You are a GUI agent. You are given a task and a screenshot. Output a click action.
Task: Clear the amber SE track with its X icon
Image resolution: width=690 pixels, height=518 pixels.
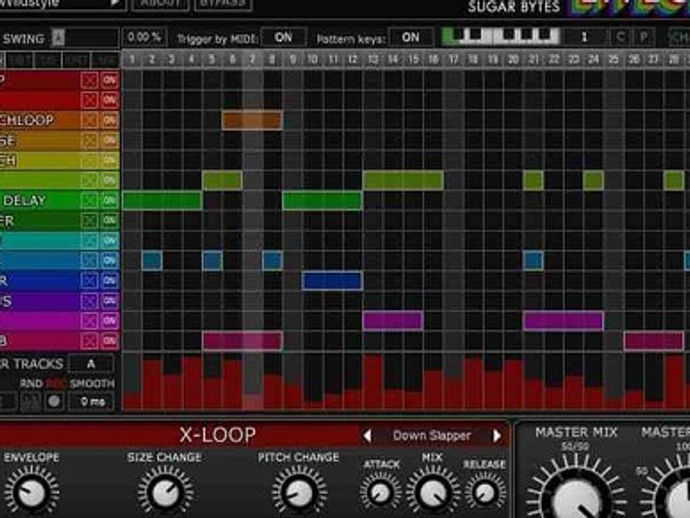pyautogui.click(x=89, y=140)
